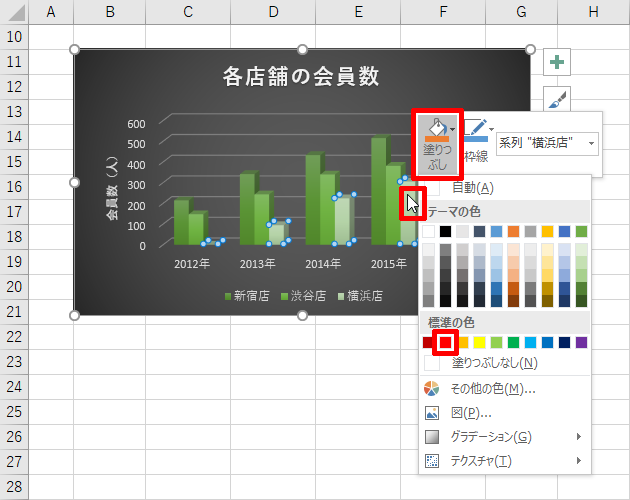Screen dimensions: 630x500
Task: Click the 新宿店 legend entry
Action: coord(247,296)
